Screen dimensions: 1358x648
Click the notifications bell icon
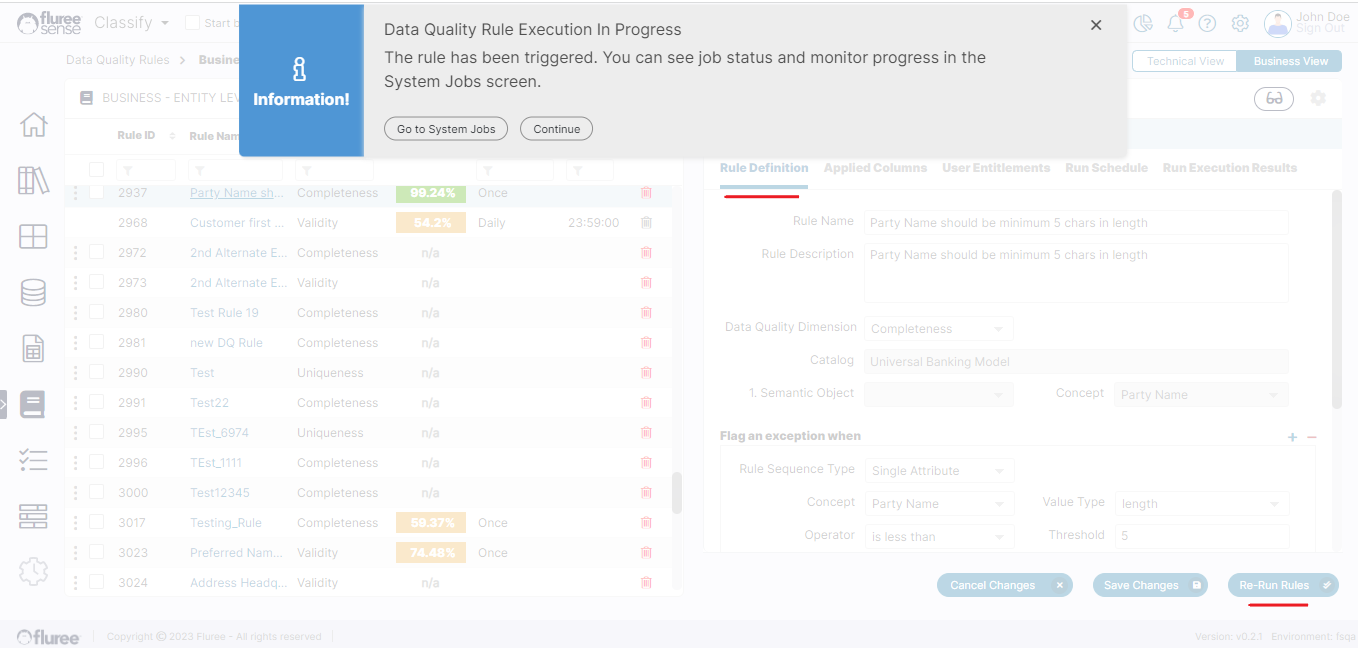coord(1175,24)
